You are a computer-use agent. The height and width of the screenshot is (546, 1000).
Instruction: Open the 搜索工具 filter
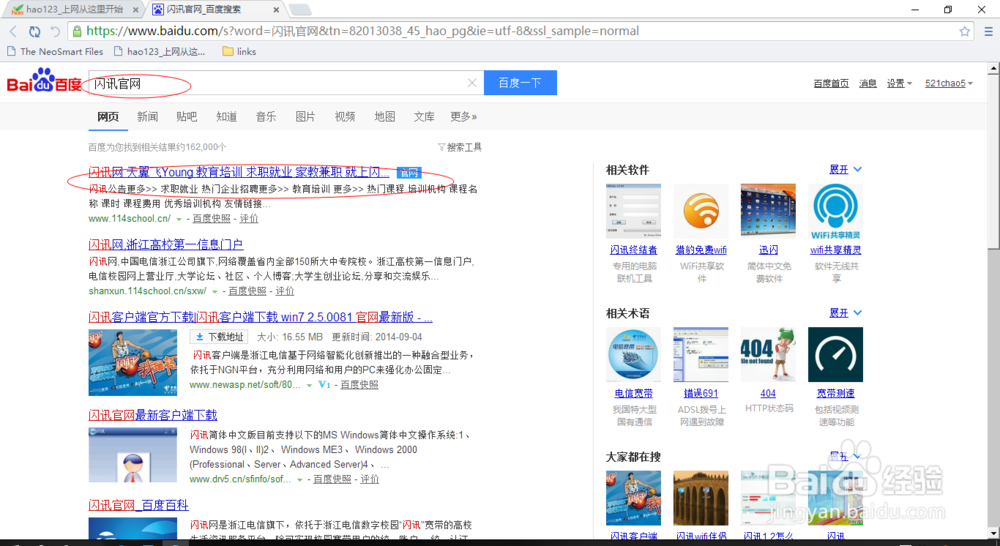(x=459, y=147)
